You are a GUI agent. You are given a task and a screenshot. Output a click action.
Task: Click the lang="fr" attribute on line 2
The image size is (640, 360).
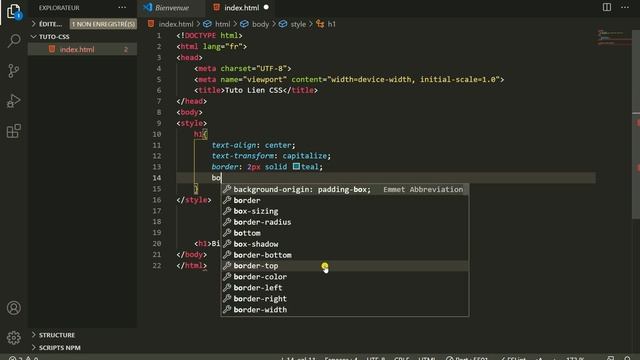click(x=222, y=47)
